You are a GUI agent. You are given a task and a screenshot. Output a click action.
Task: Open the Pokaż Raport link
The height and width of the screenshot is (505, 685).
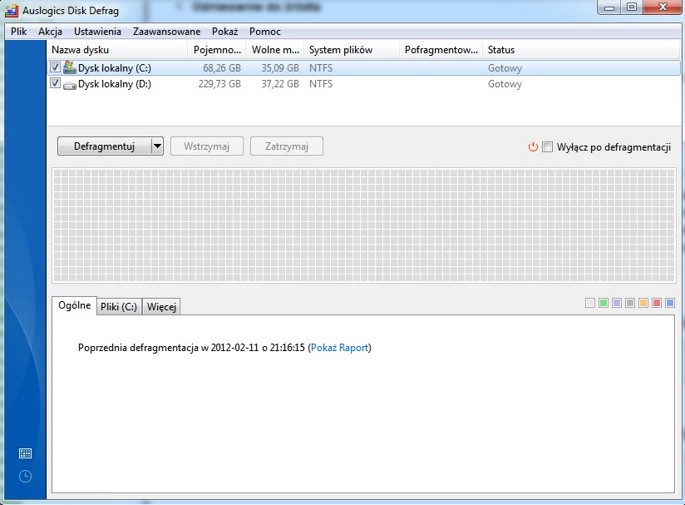pos(339,348)
